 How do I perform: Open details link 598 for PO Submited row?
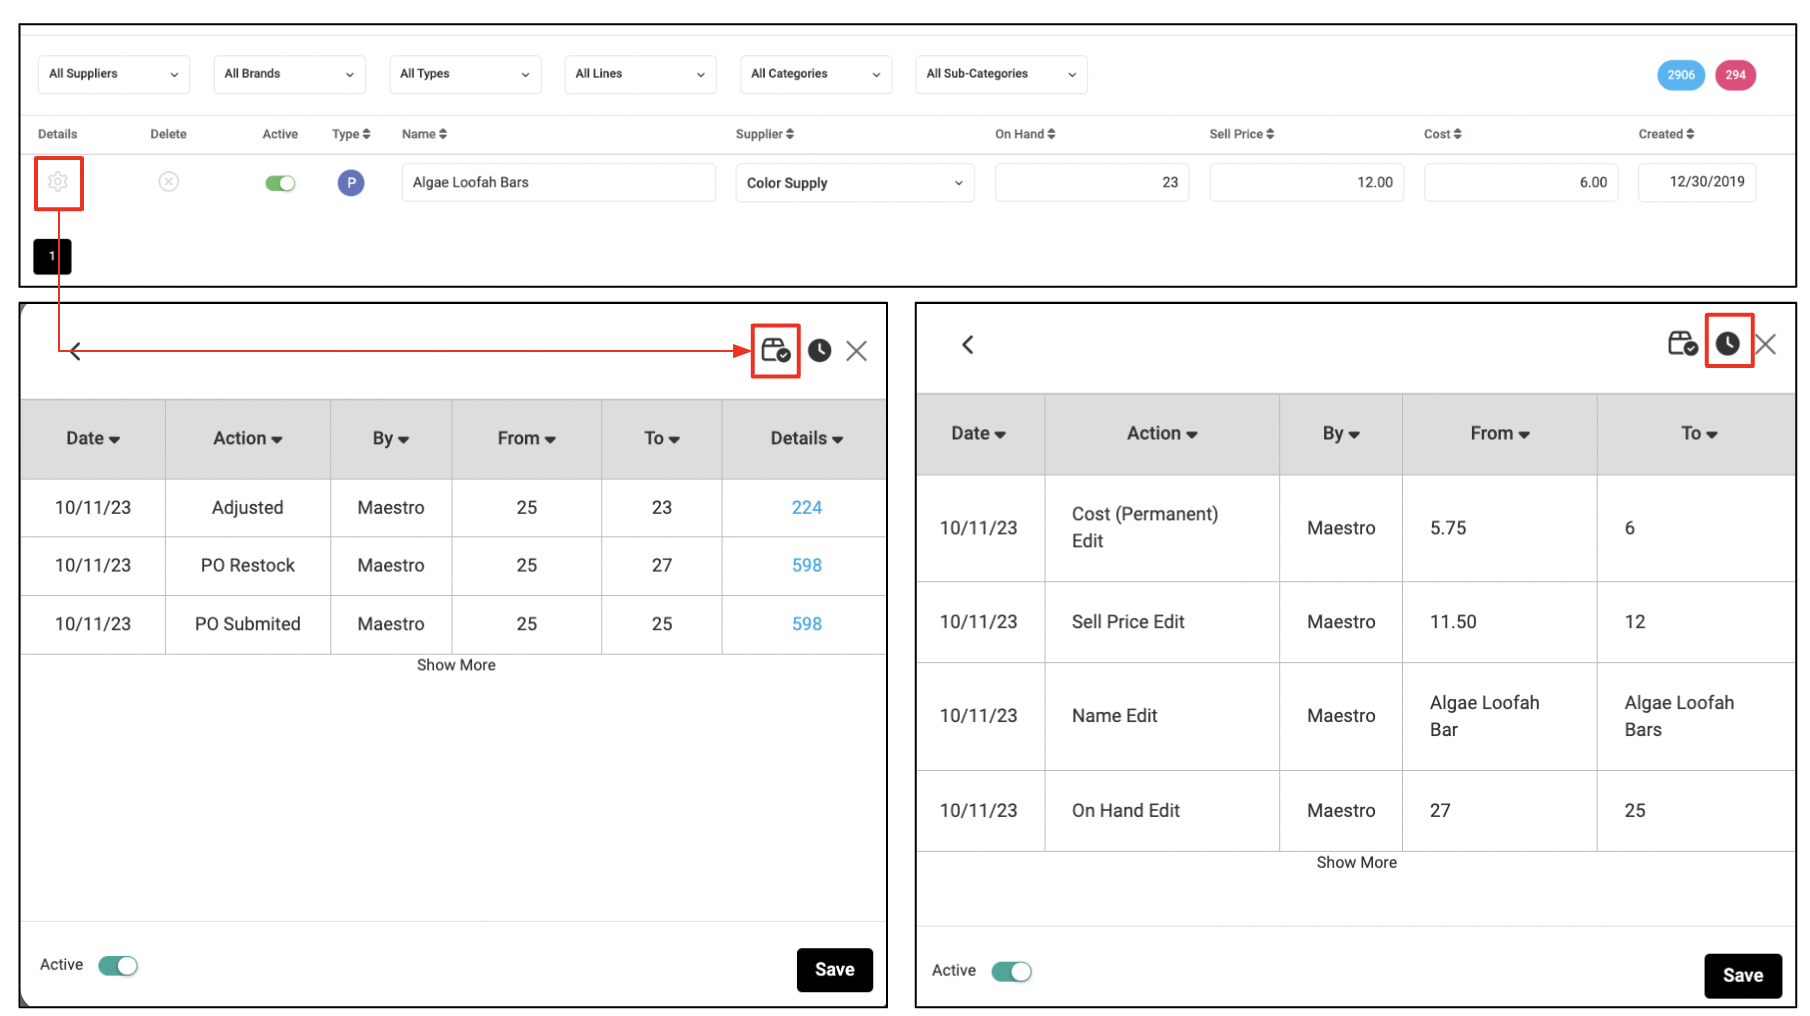pos(807,624)
